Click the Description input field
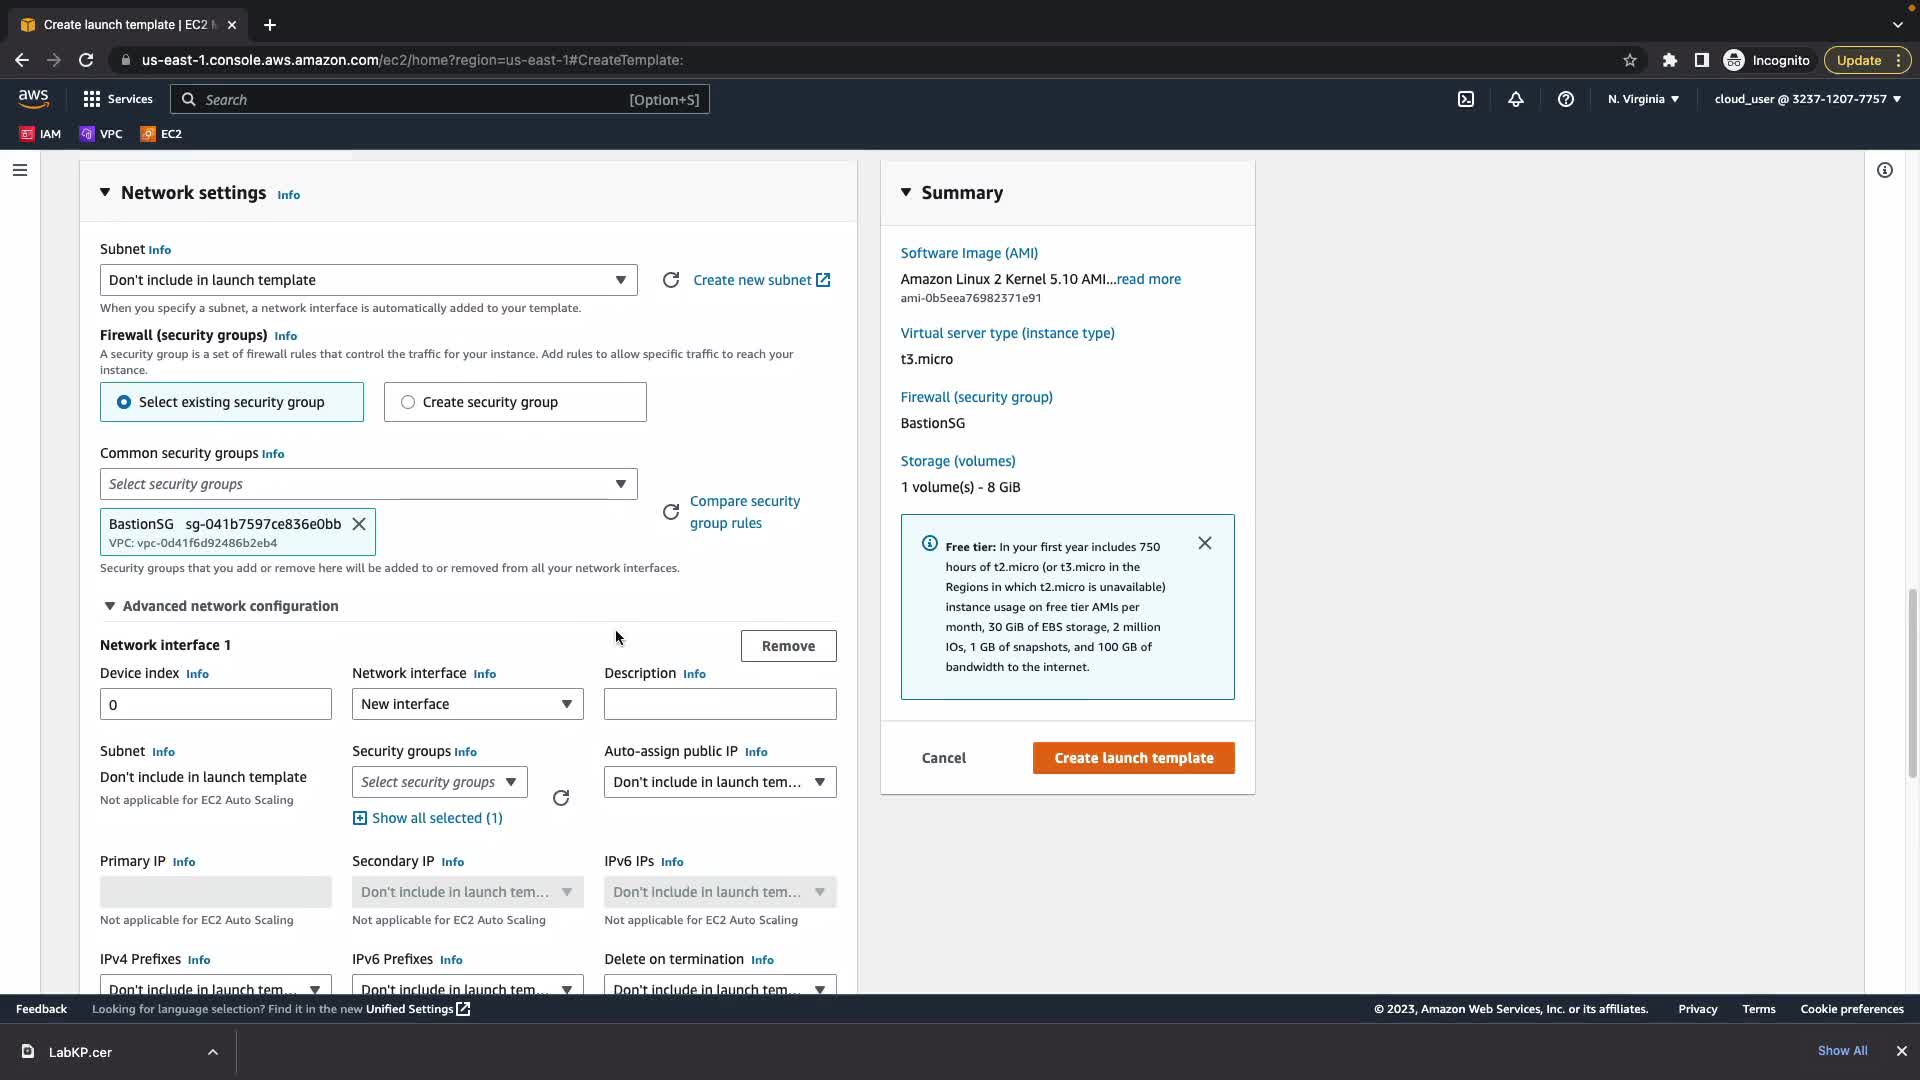 (719, 704)
